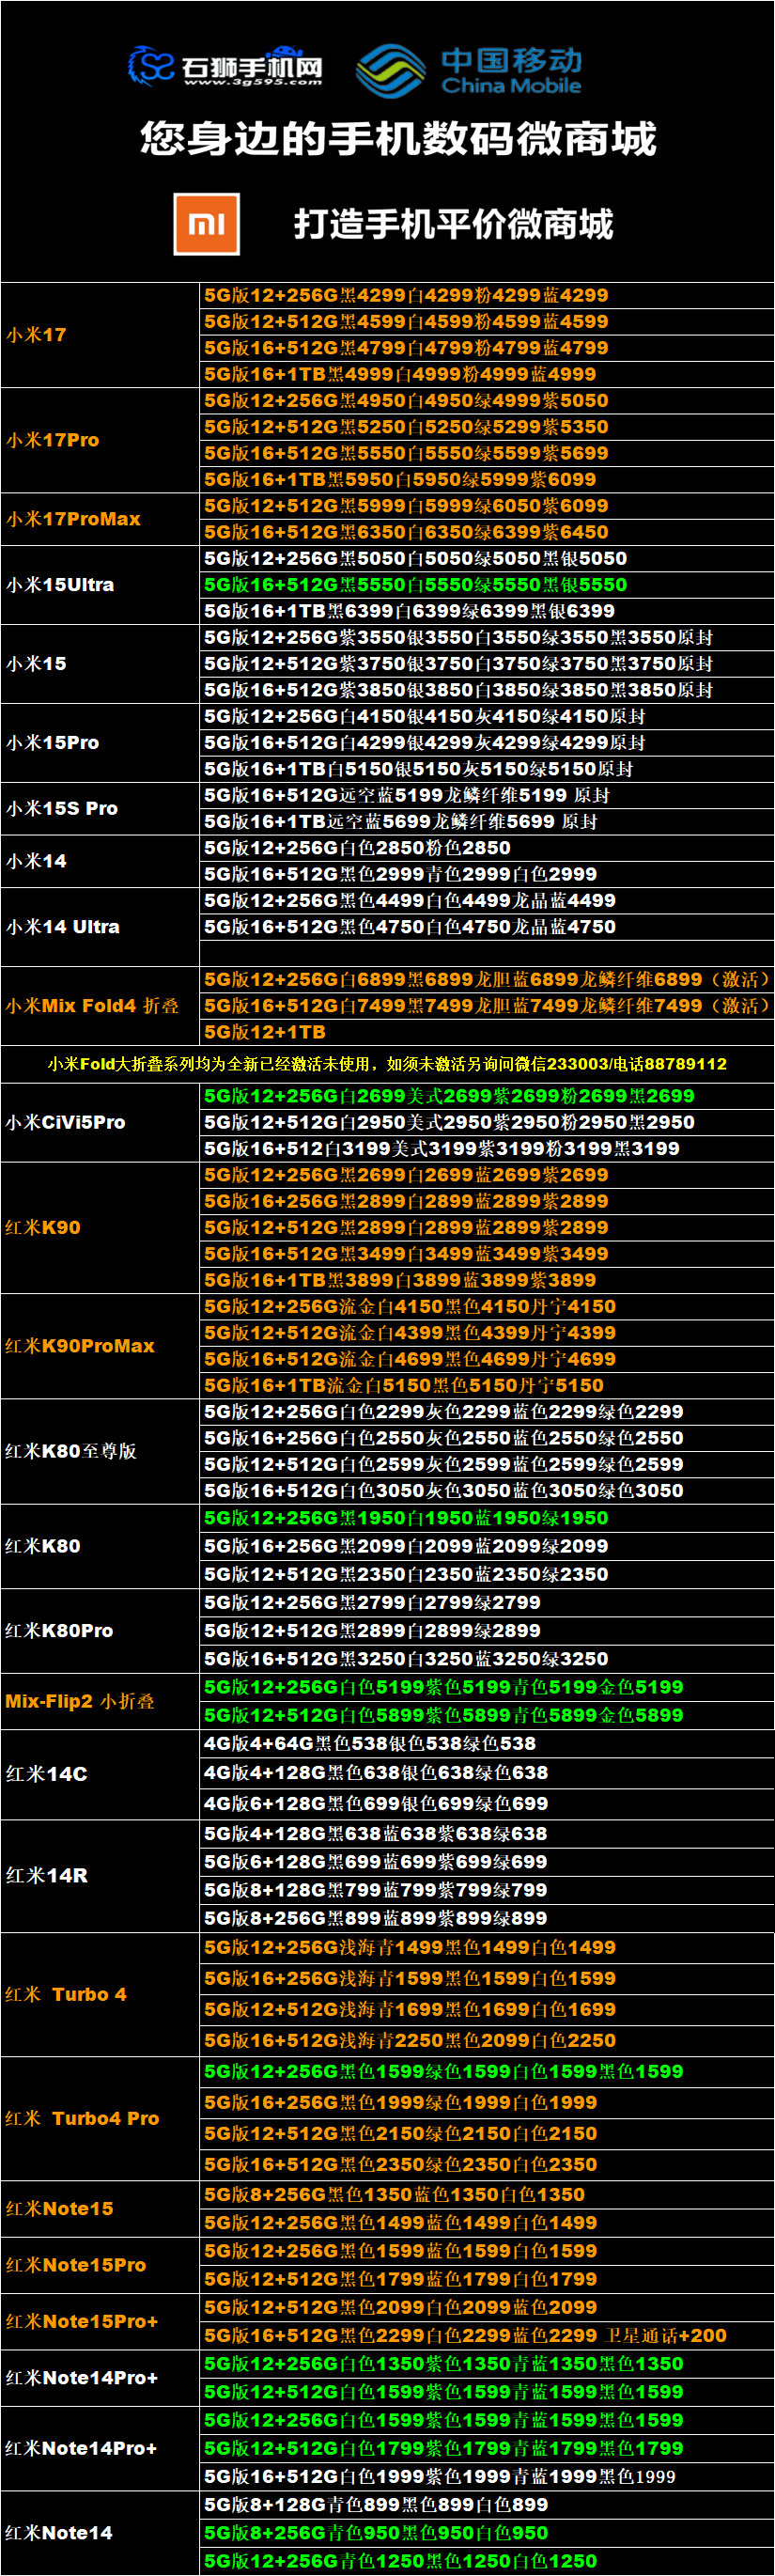Select the 小米CiVi5Pro model label
This screenshot has height=2576, width=775.
pos(66,1122)
